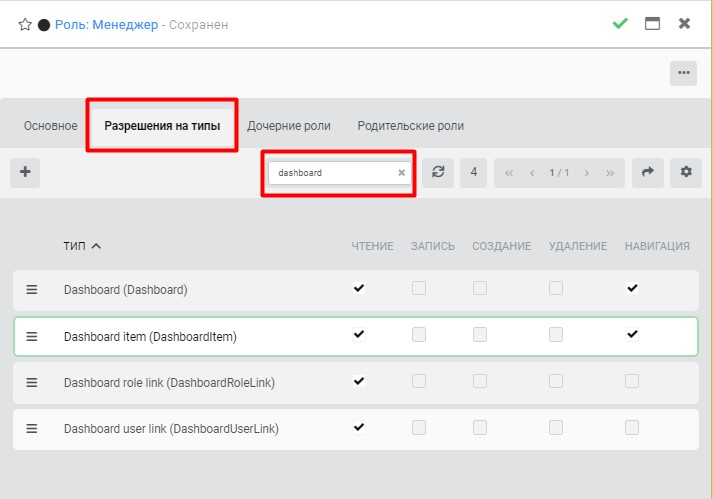
Task: Click the ЧТЕНИЕ column header
Action: tap(372, 246)
